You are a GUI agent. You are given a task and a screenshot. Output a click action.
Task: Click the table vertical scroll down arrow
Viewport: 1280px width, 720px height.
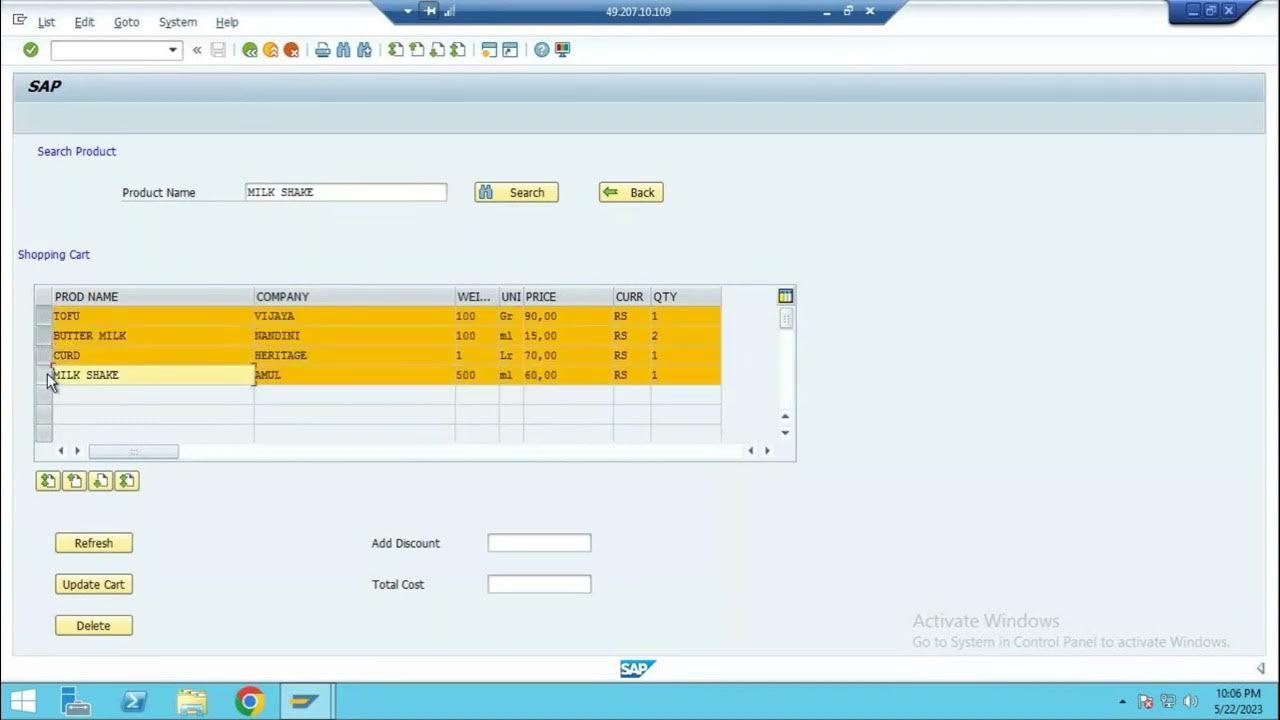point(785,433)
